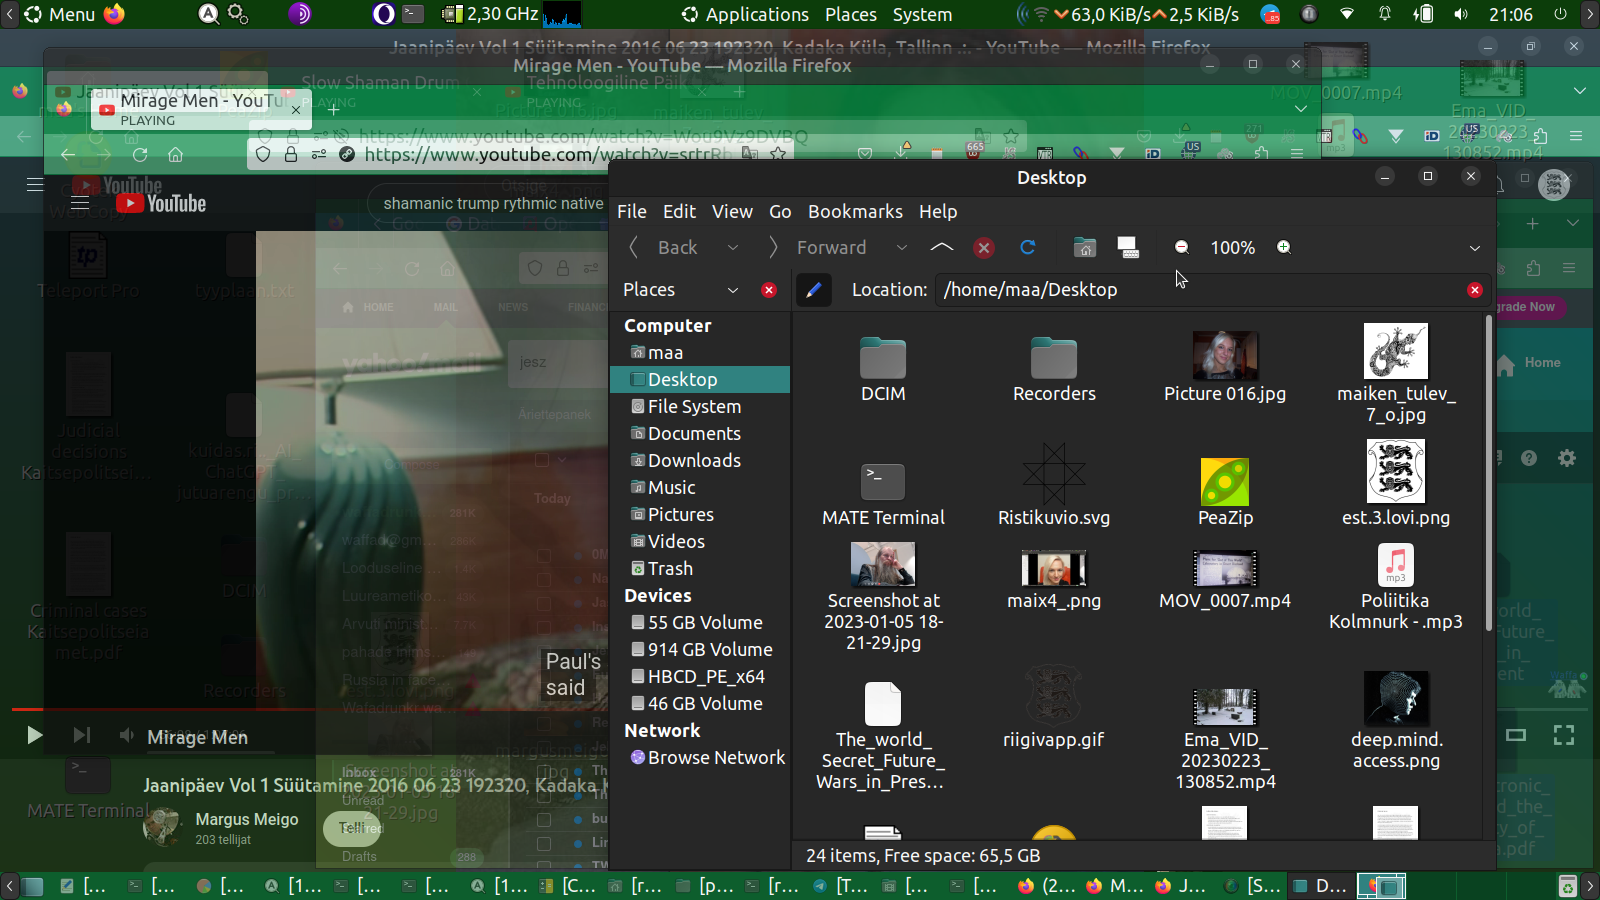Click the 21:06 clock in top panel
1600x900 pixels.
pyautogui.click(x=1511, y=14)
